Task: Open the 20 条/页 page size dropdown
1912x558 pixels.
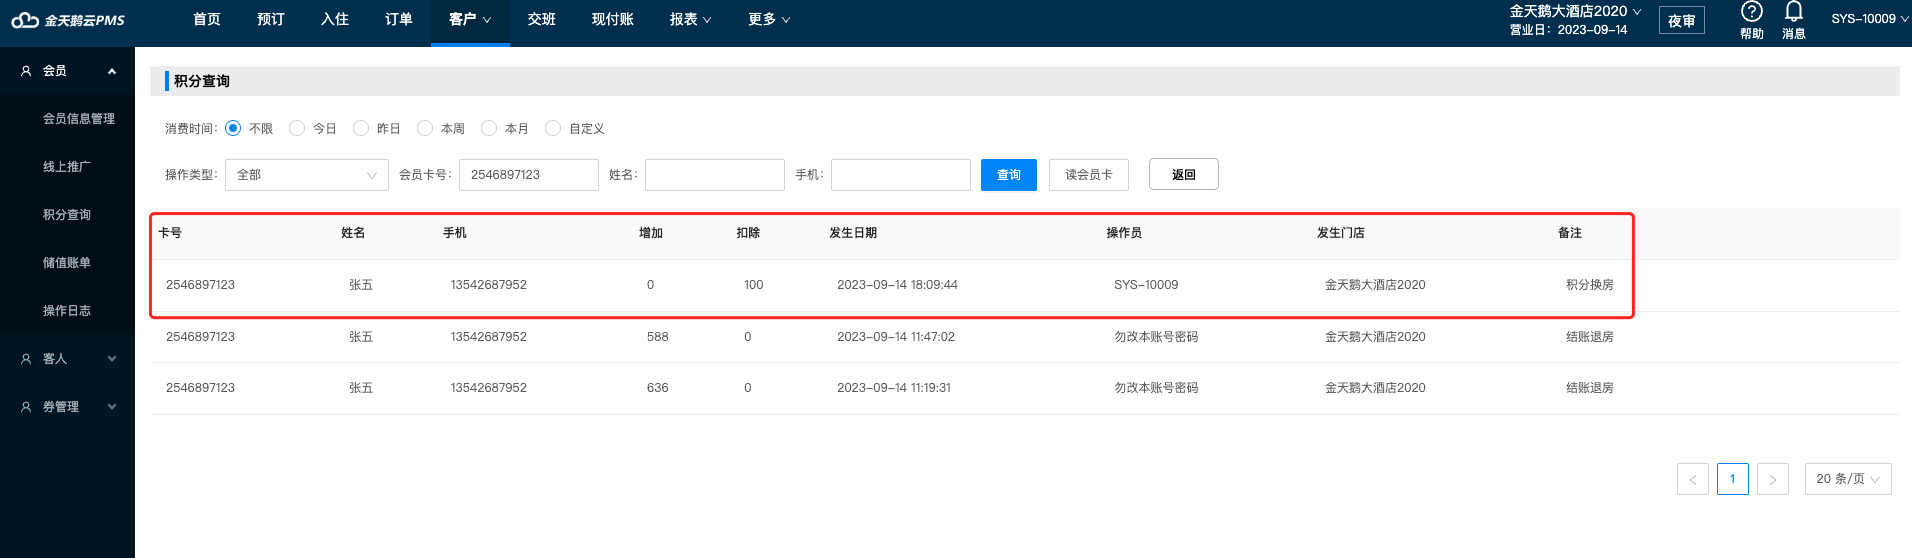Action: 1847,479
